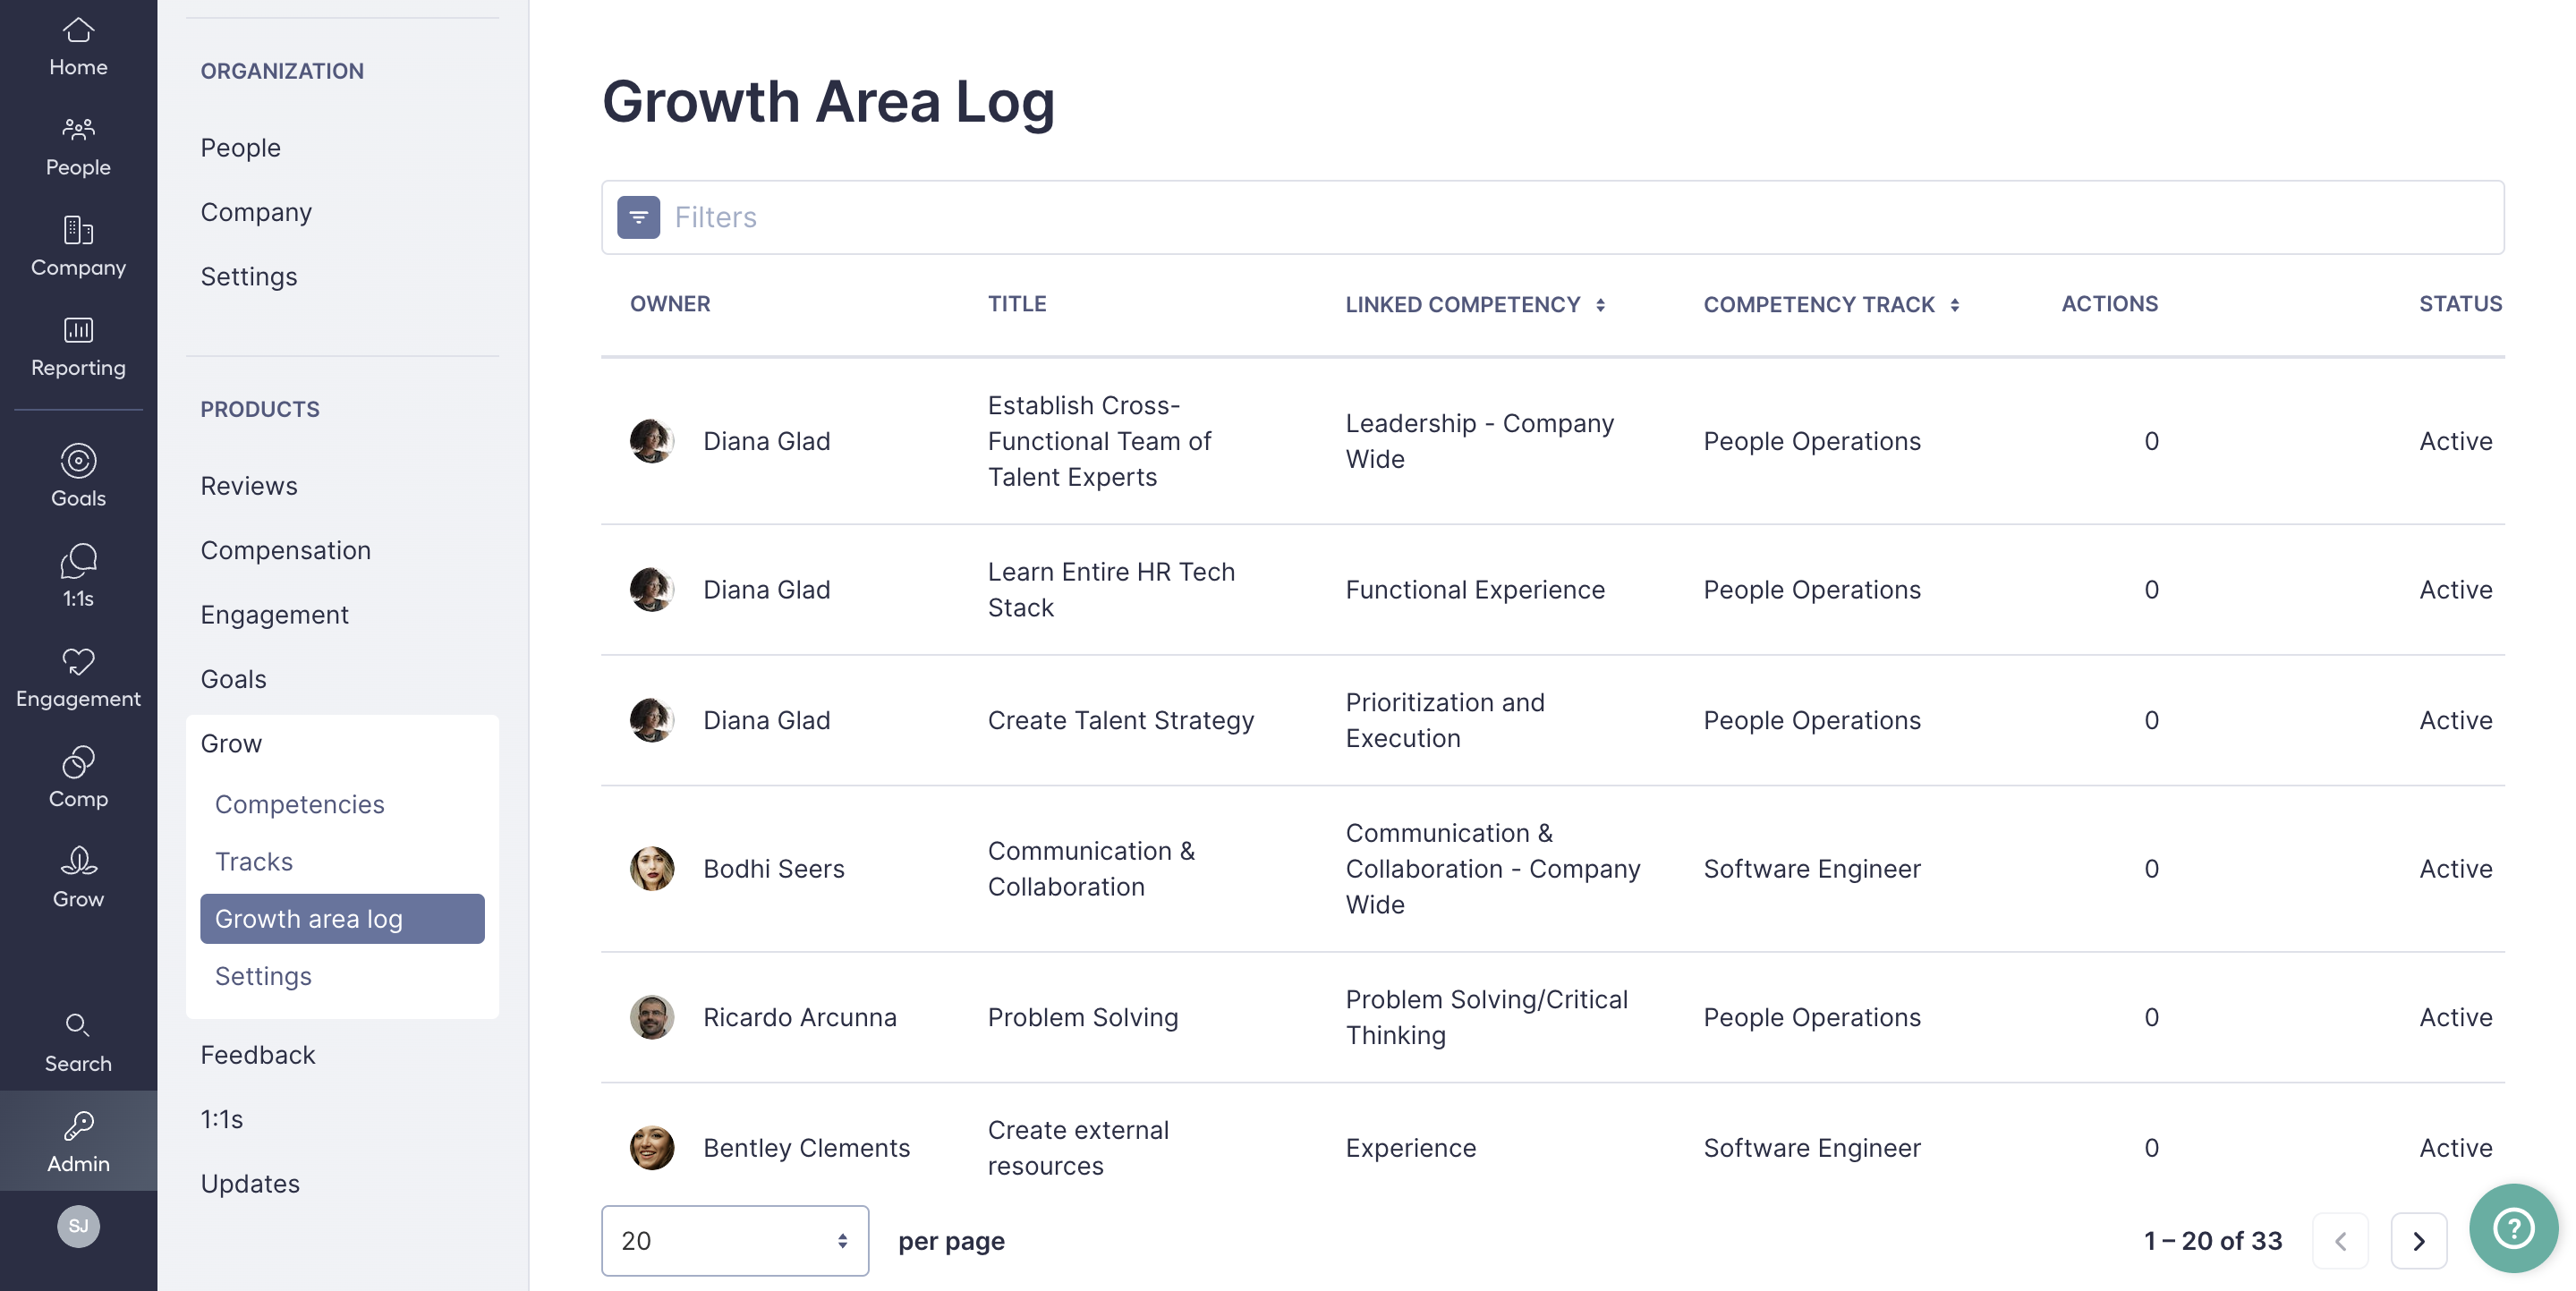The width and height of the screenshot is (2576, 1291).
Task: Open Tracks under Grow
Action: pos(254,861)
